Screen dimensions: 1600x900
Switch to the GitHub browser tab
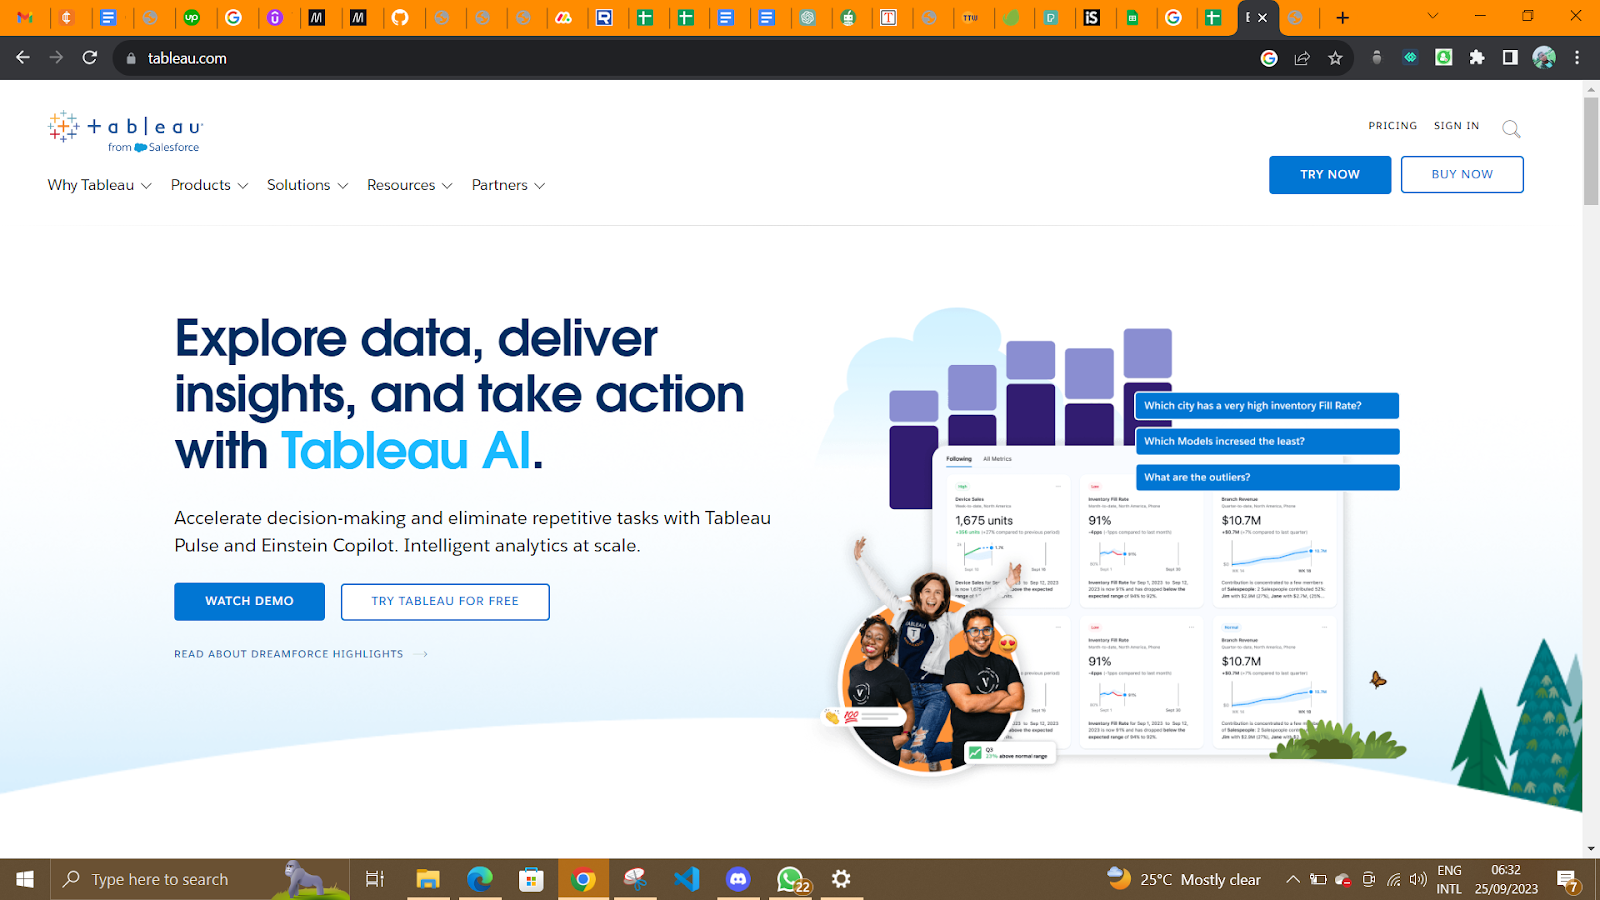(x=400, y=17)
